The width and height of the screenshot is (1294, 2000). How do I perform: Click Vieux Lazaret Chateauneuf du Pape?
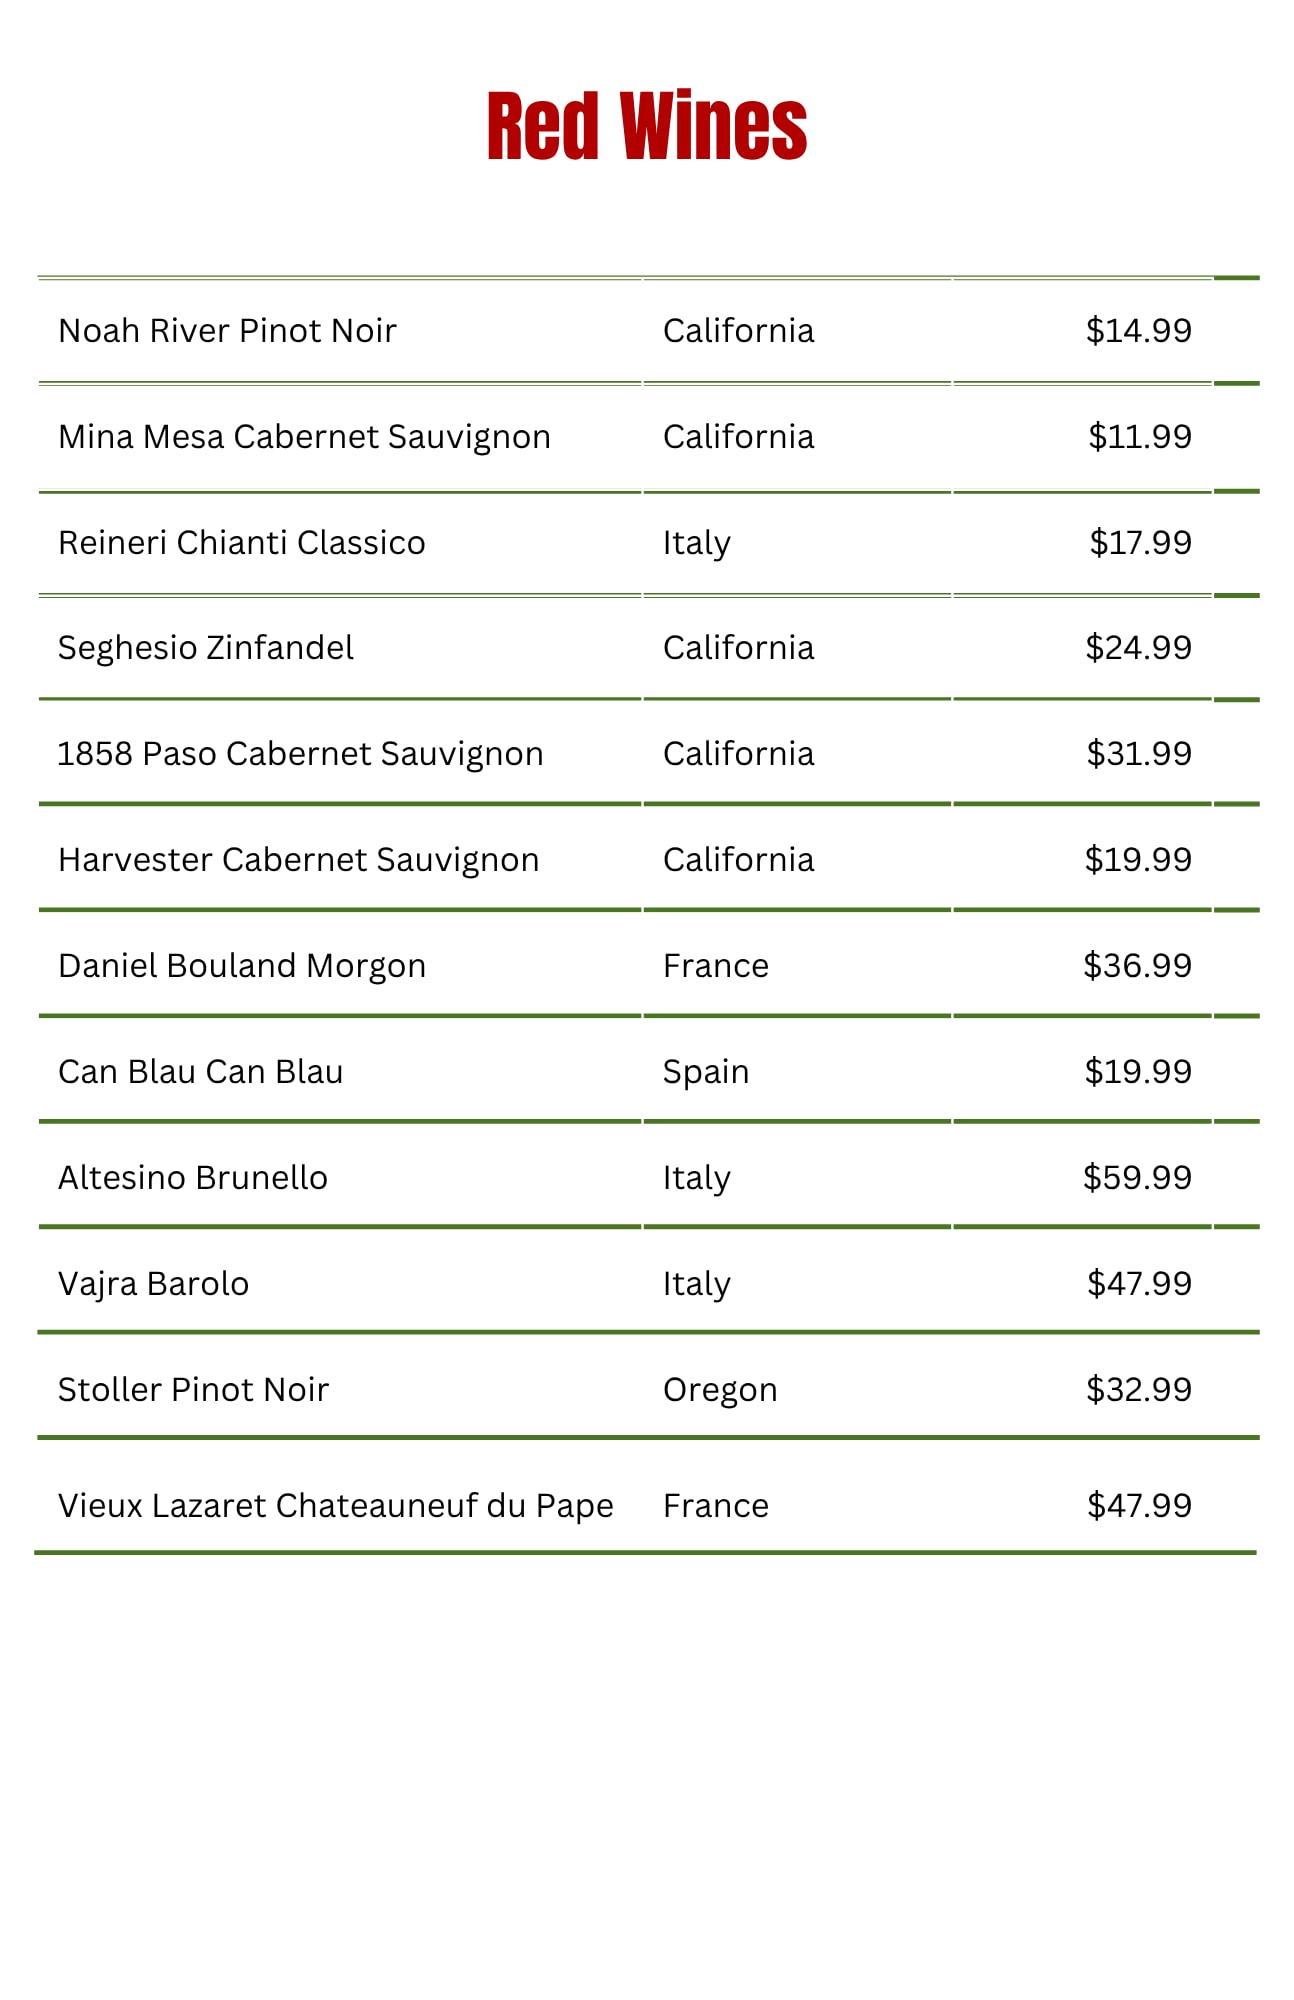pos(335,1506)
